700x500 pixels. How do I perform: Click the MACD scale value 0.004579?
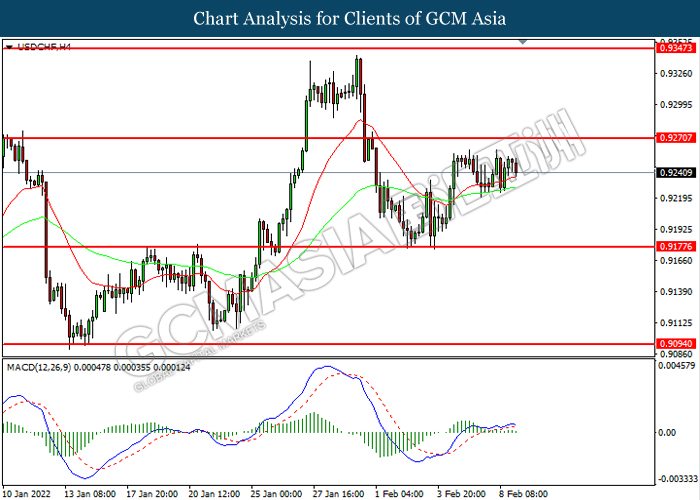coord(677,366)
